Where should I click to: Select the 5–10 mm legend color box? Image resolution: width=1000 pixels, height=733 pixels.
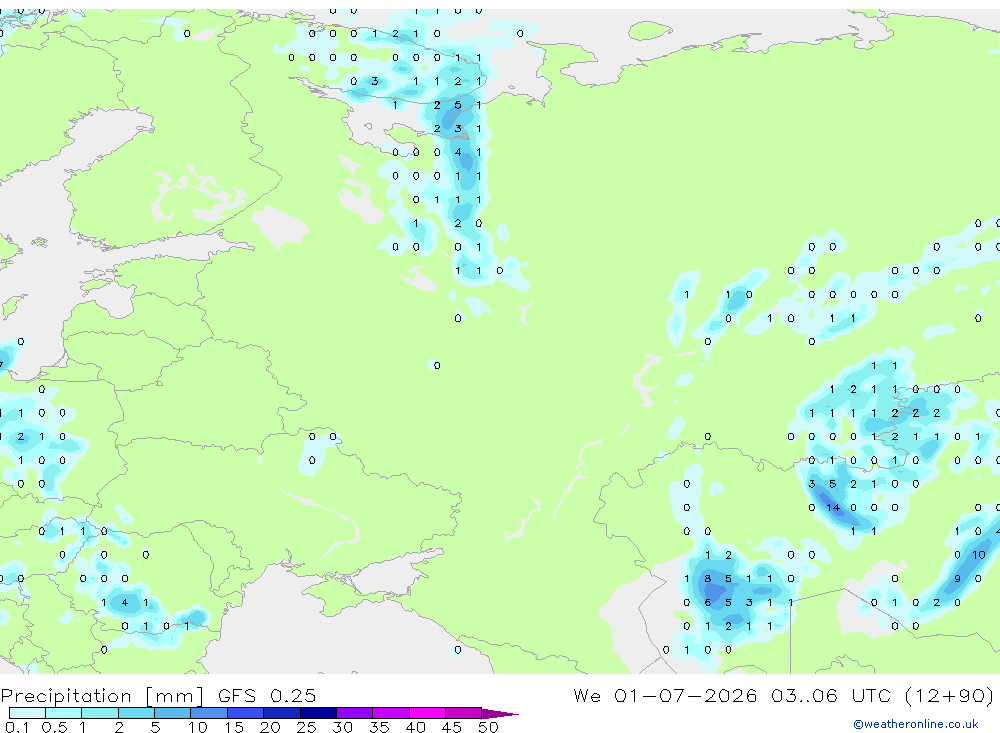coord(173,713)
